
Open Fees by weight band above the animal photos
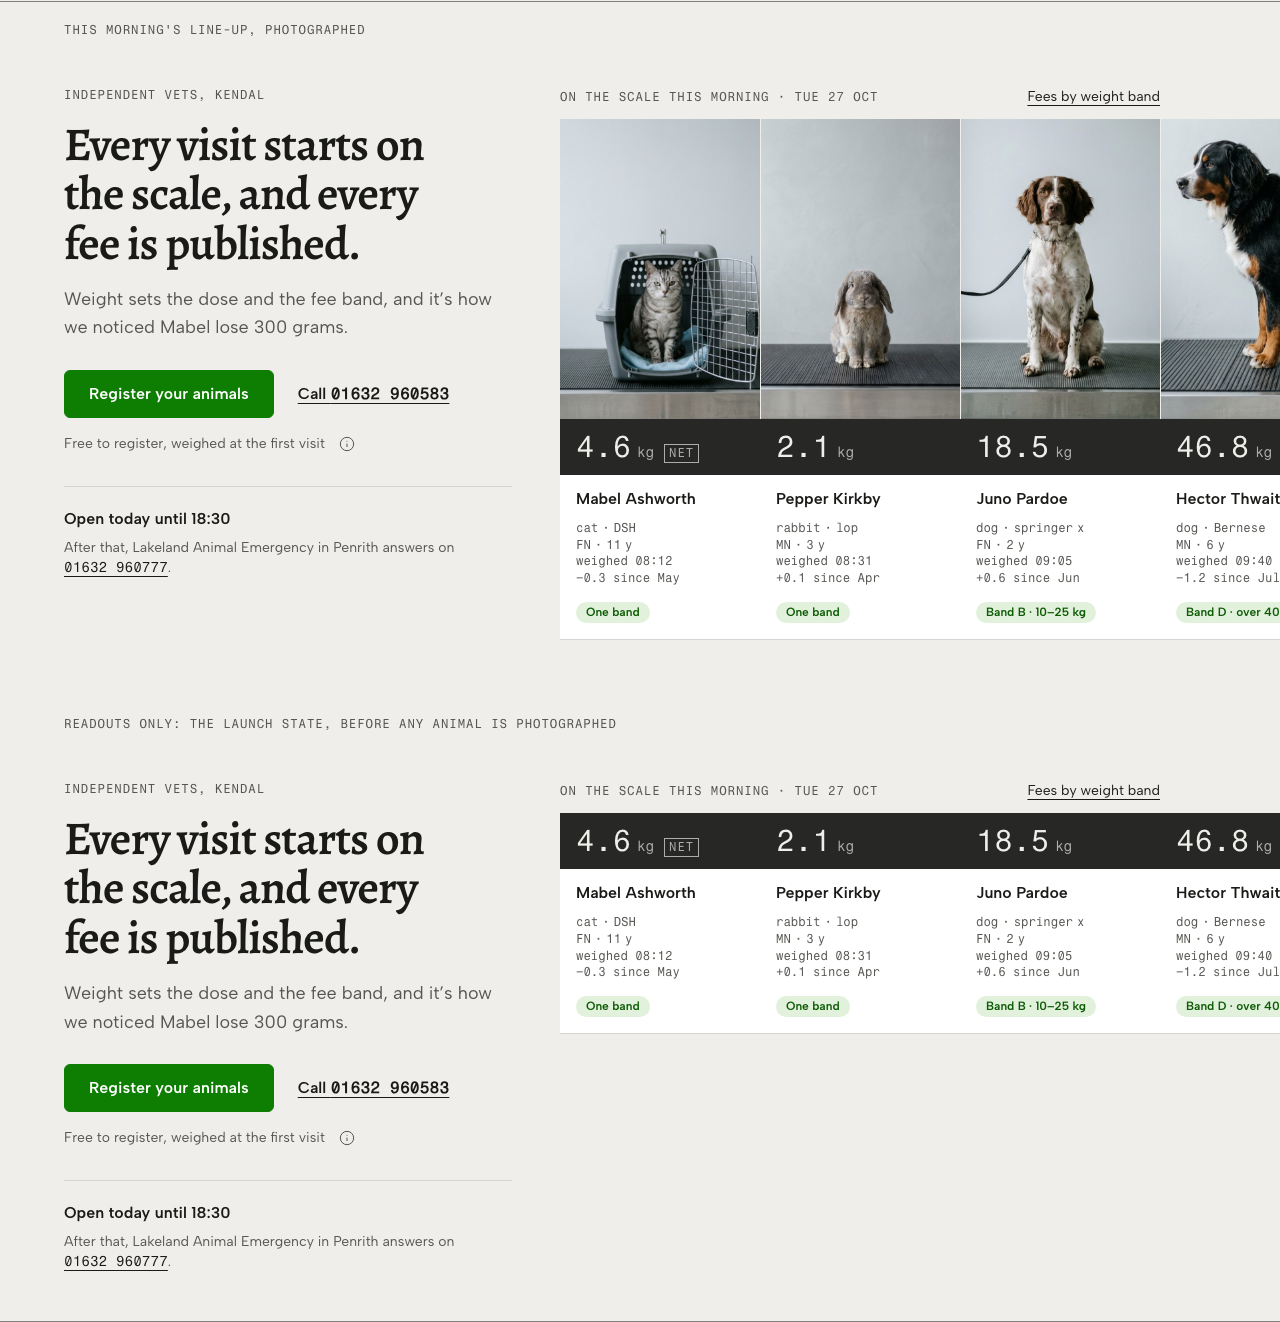click(1093, 97)
